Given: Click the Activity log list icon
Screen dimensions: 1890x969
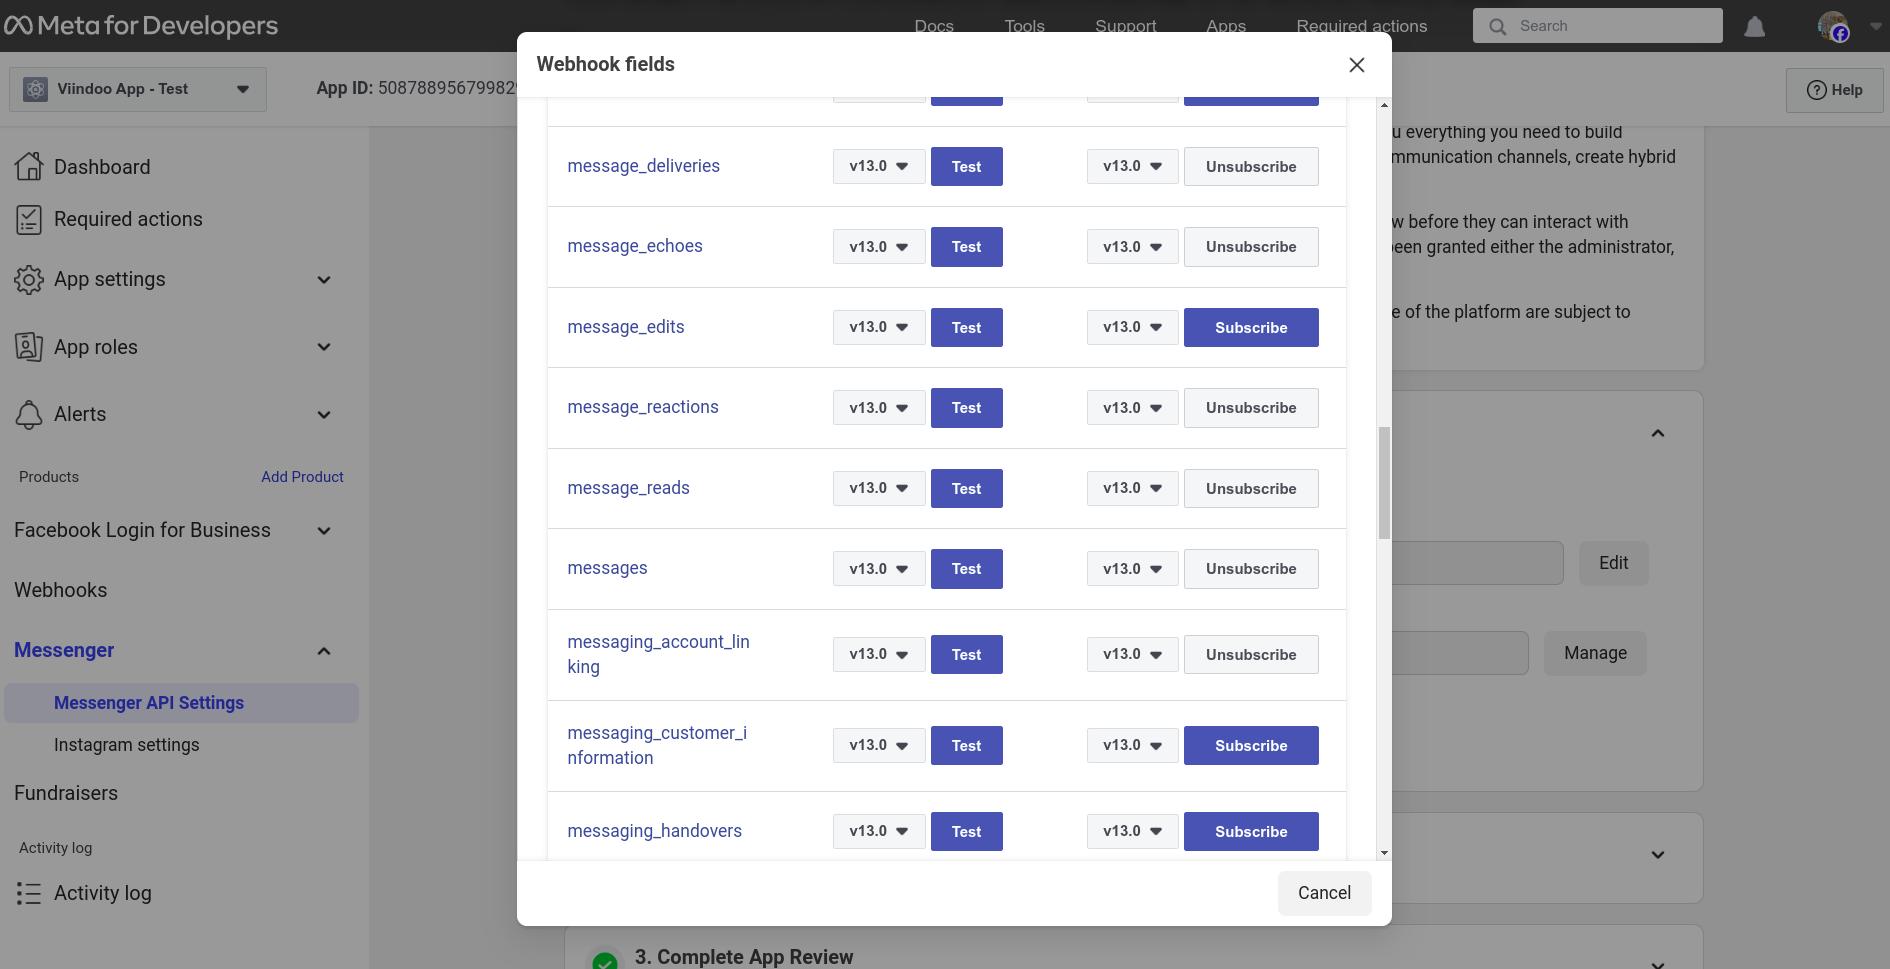Looking at the screenshot, I should 29,893.
